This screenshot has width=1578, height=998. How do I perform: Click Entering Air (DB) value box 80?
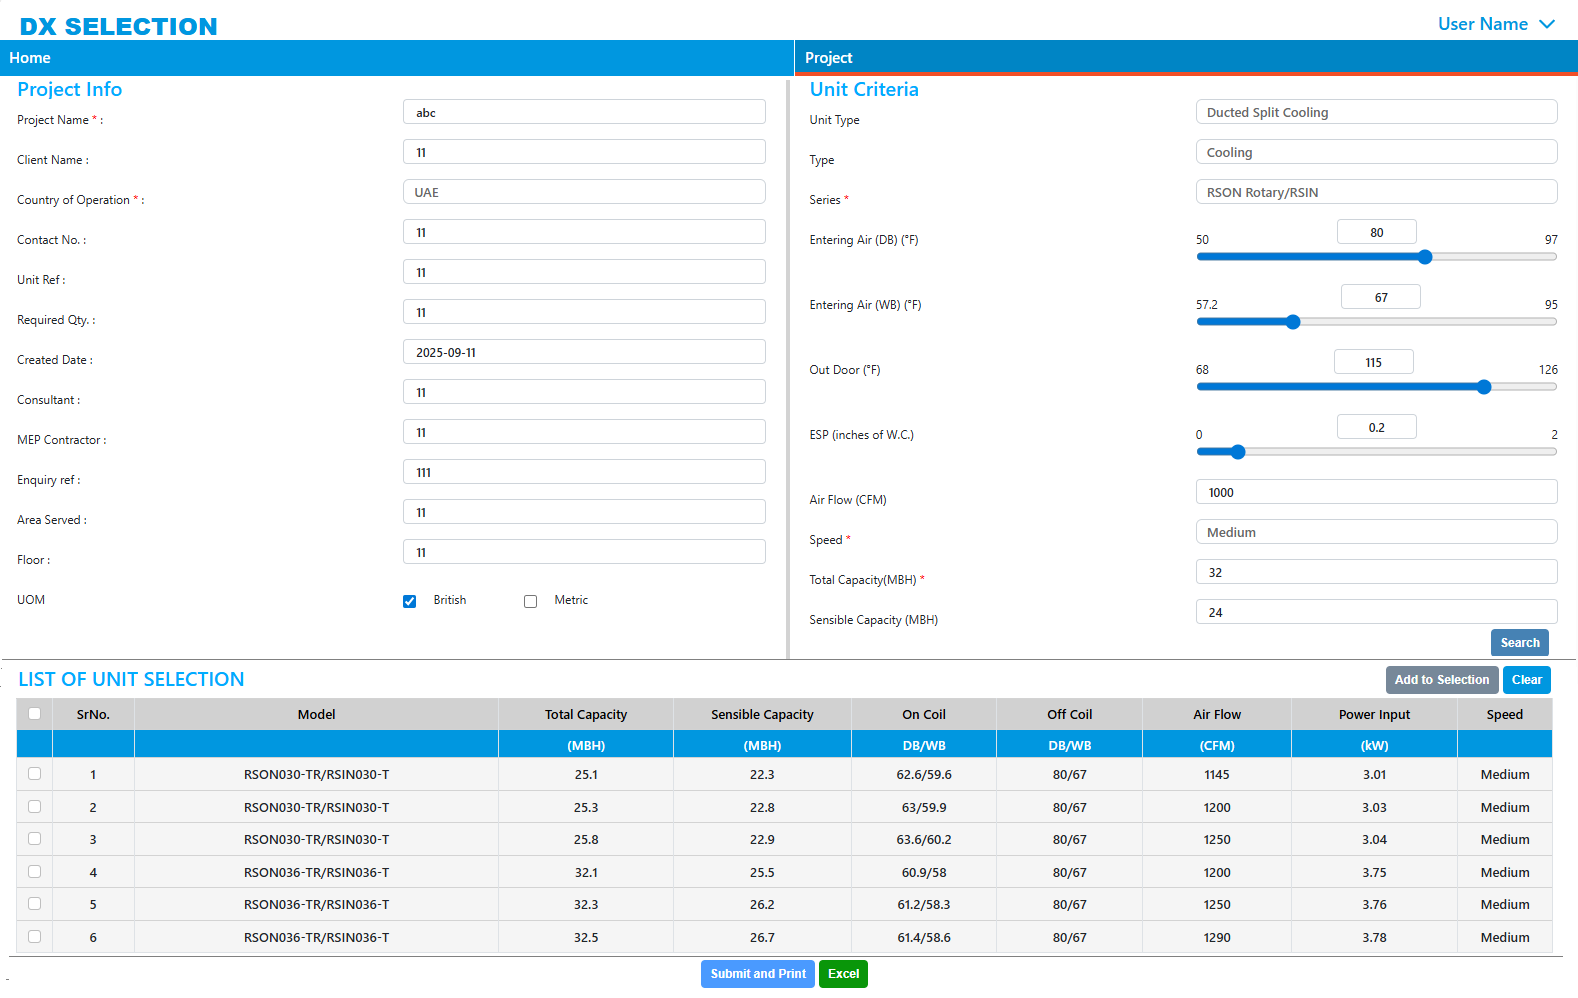coord(1376,232)
